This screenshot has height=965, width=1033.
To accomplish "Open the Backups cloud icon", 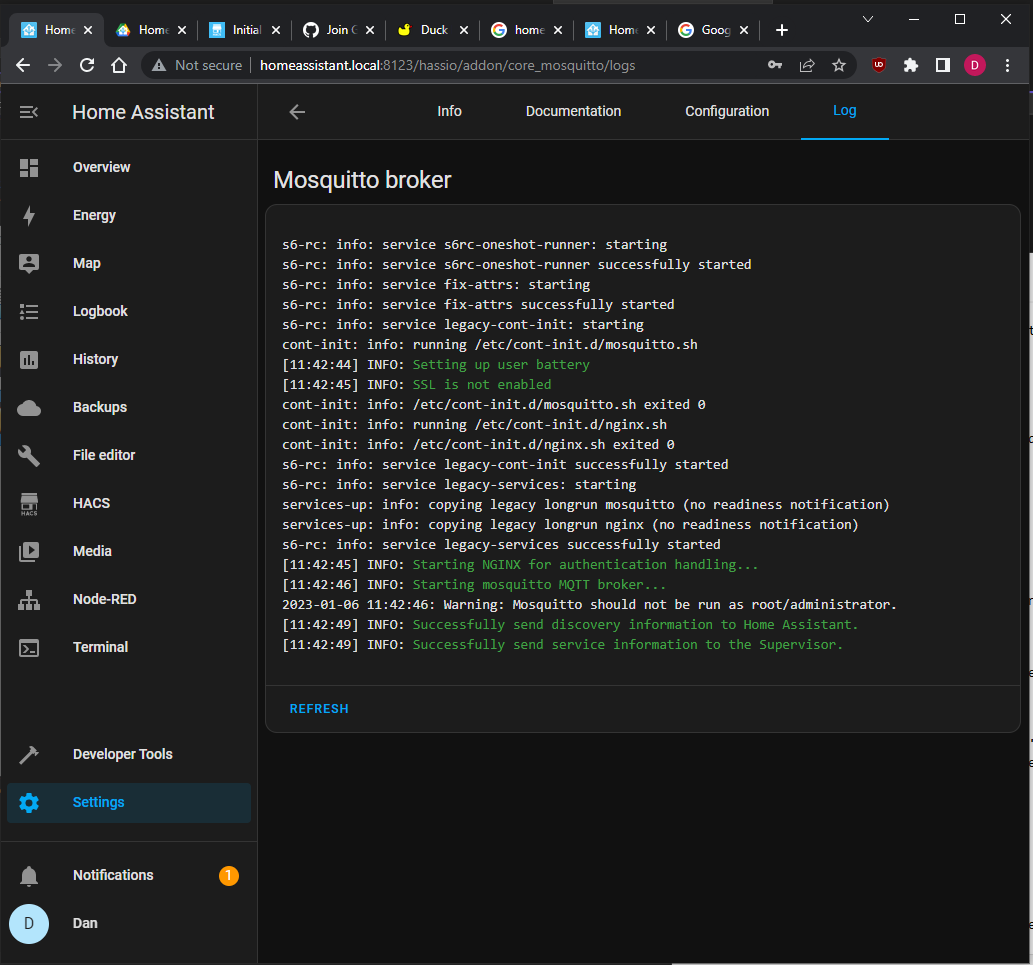I will 28,408.
